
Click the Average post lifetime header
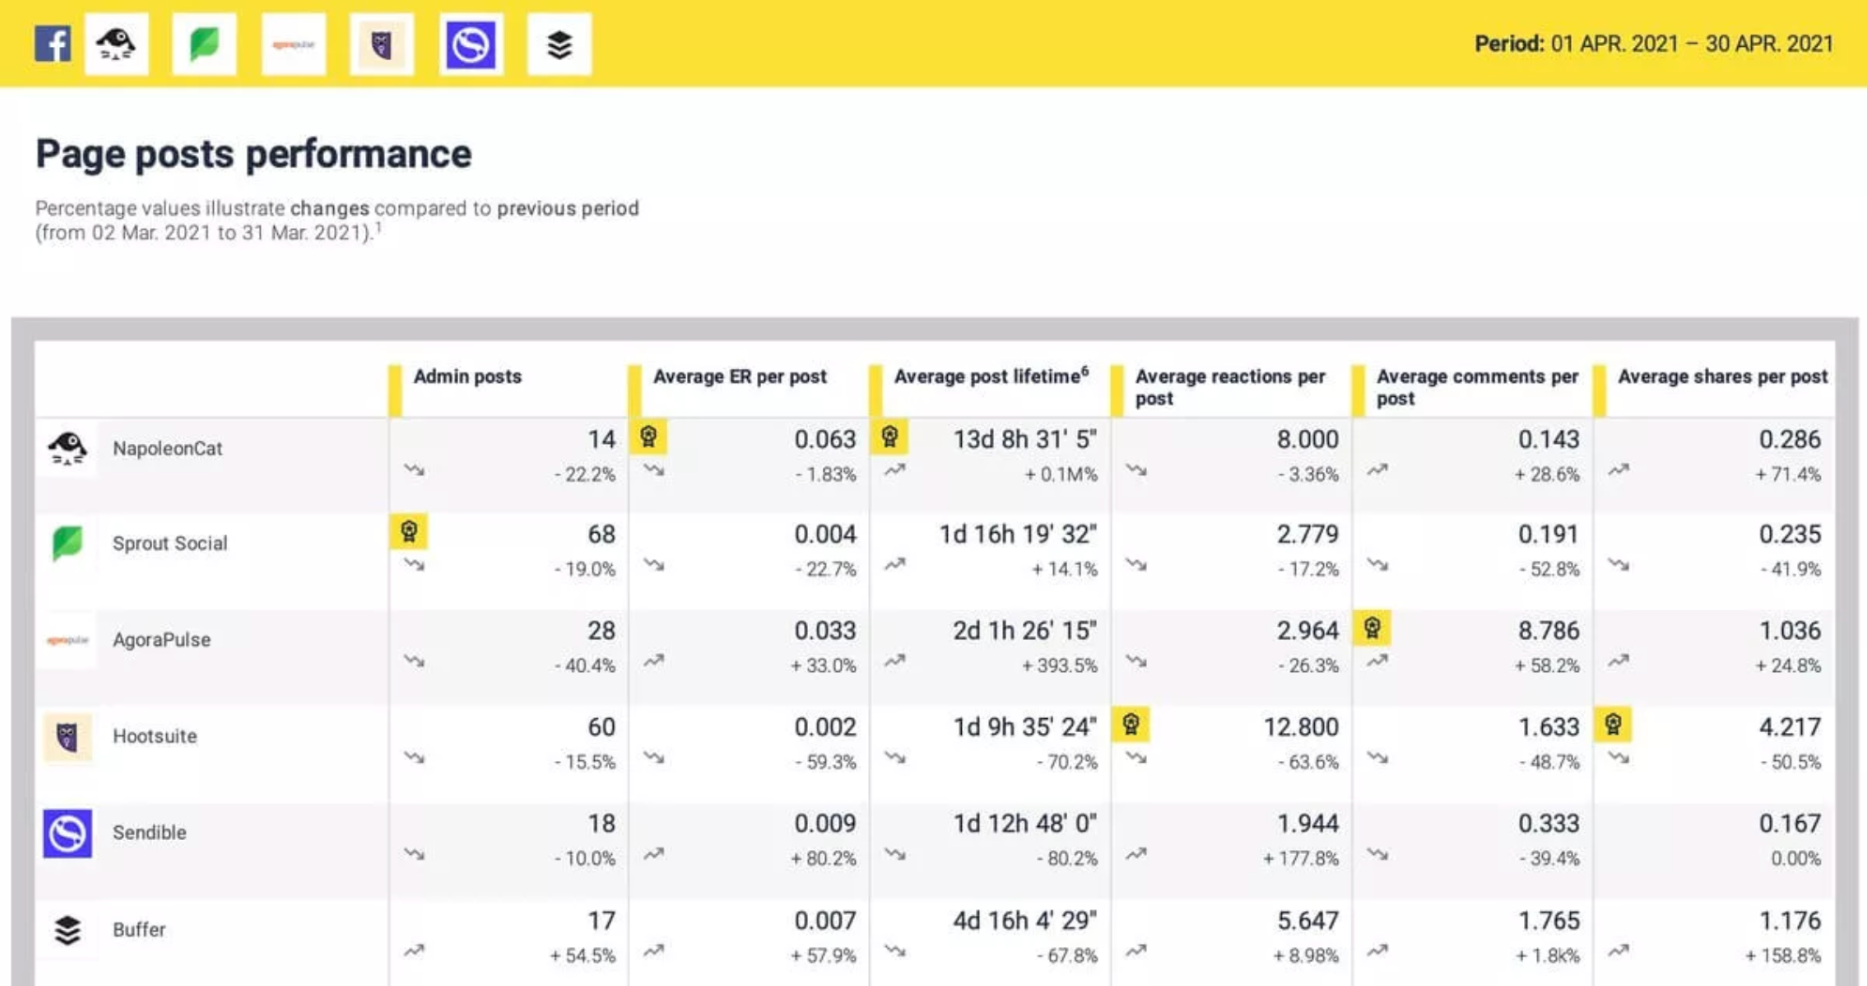(x=991, y=377)
